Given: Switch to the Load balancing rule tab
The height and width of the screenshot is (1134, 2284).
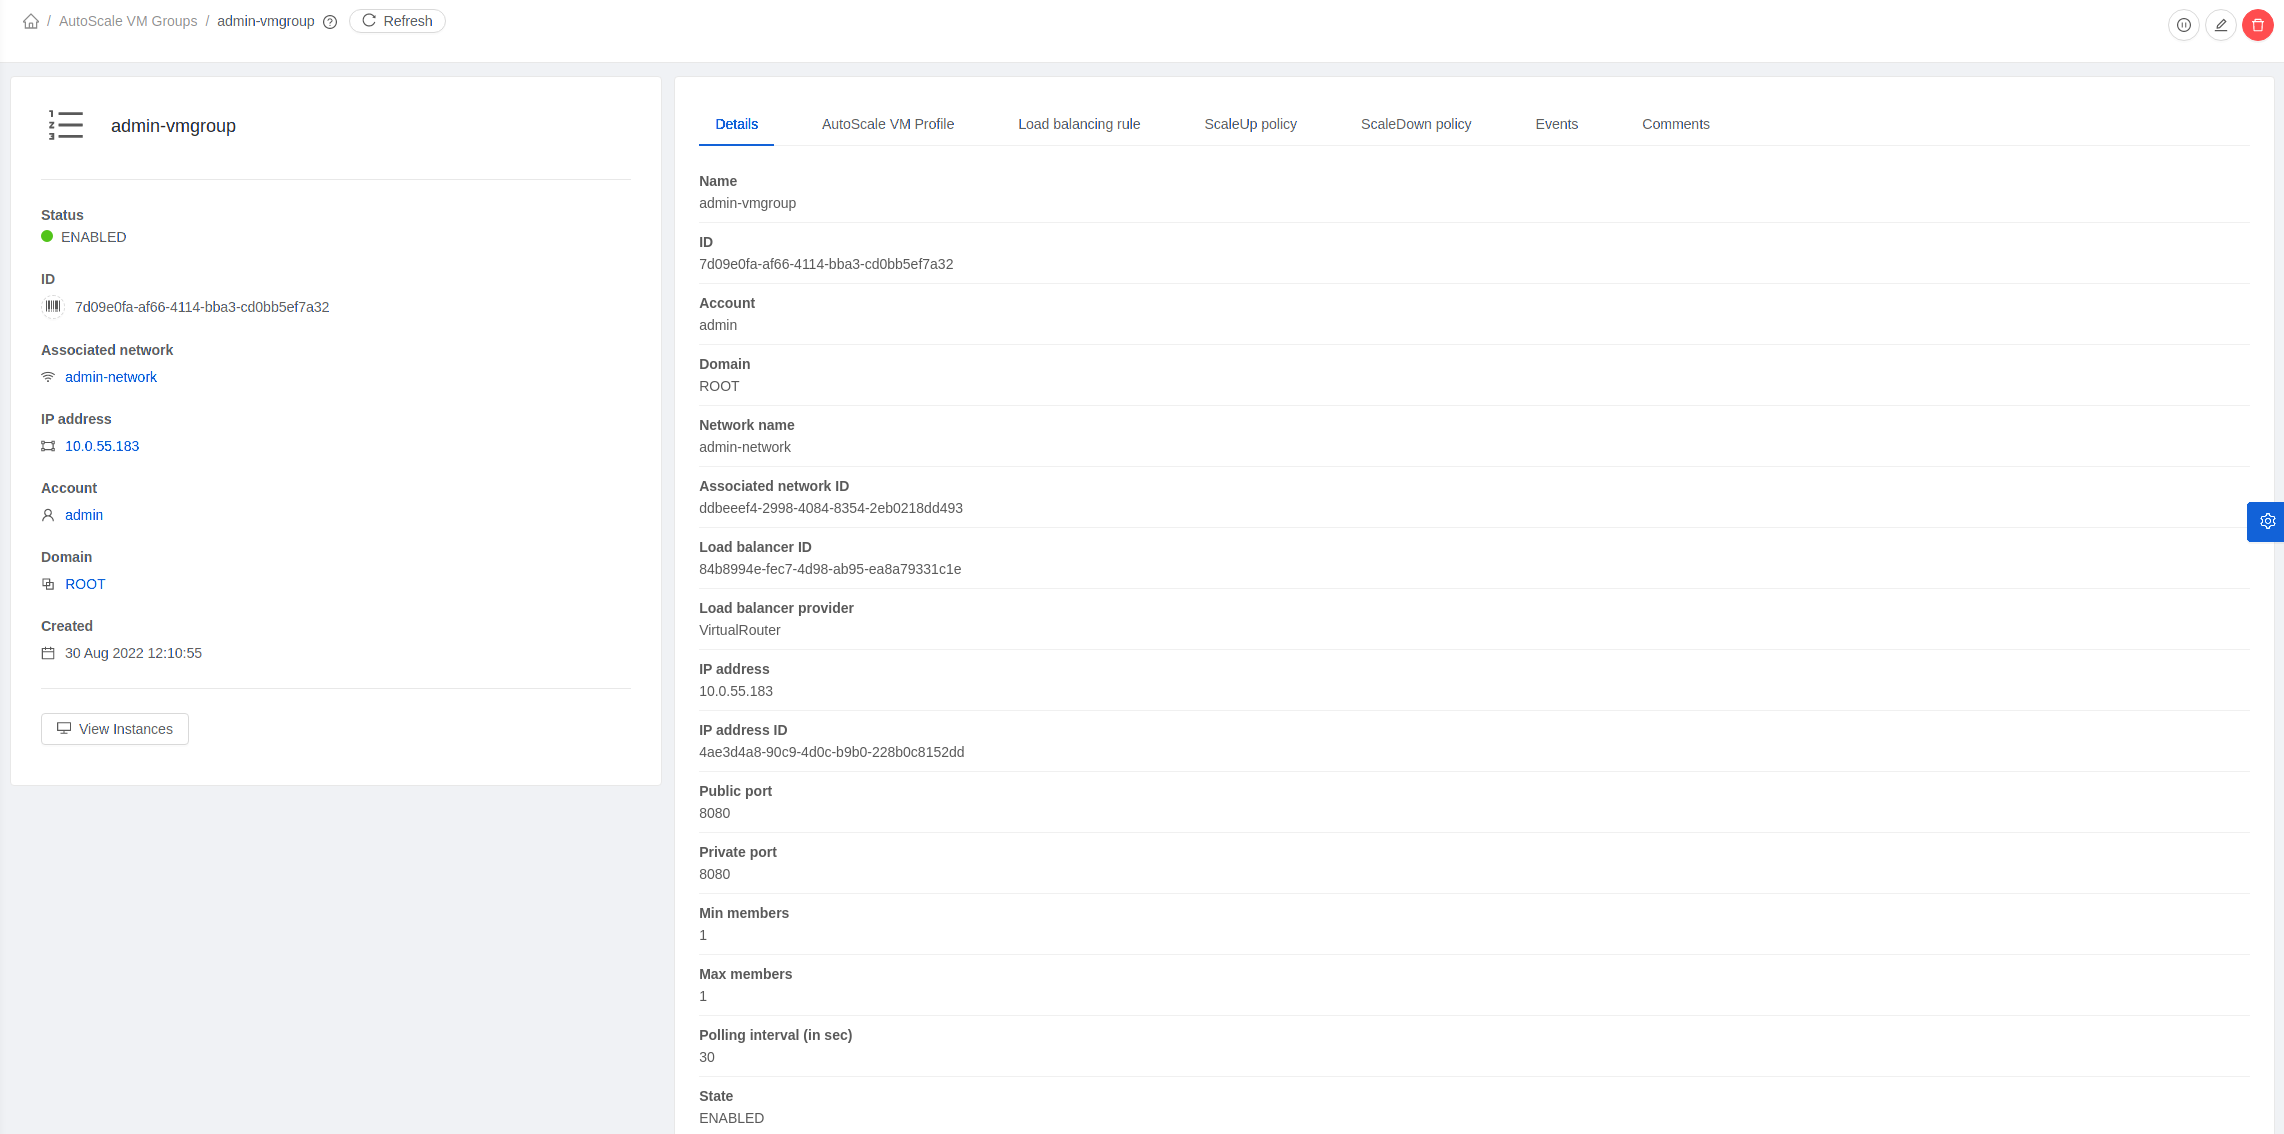Looking at the screenshot, I should pyautogui.click(x=1079, y=124).
